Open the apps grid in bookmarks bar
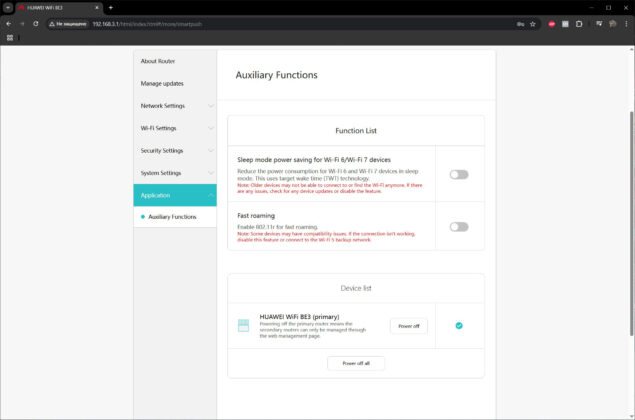The width and height of the screenshot is (635, 420). pos(10,38)
